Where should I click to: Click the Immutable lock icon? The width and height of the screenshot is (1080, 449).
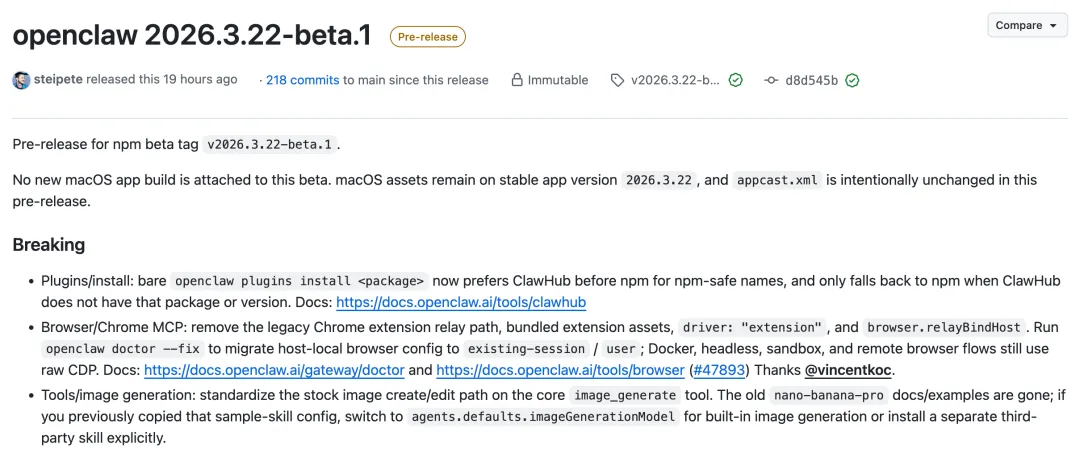(517, 80)
